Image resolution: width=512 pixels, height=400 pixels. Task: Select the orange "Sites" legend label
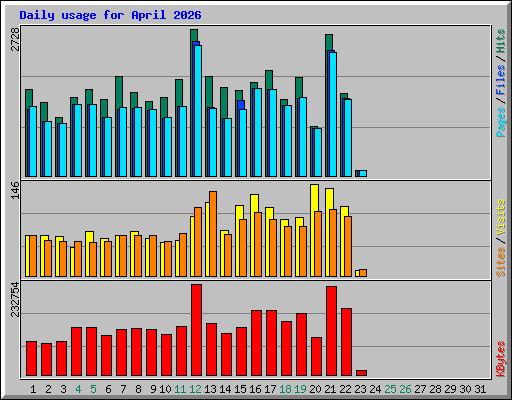click(x=501, y=262)
